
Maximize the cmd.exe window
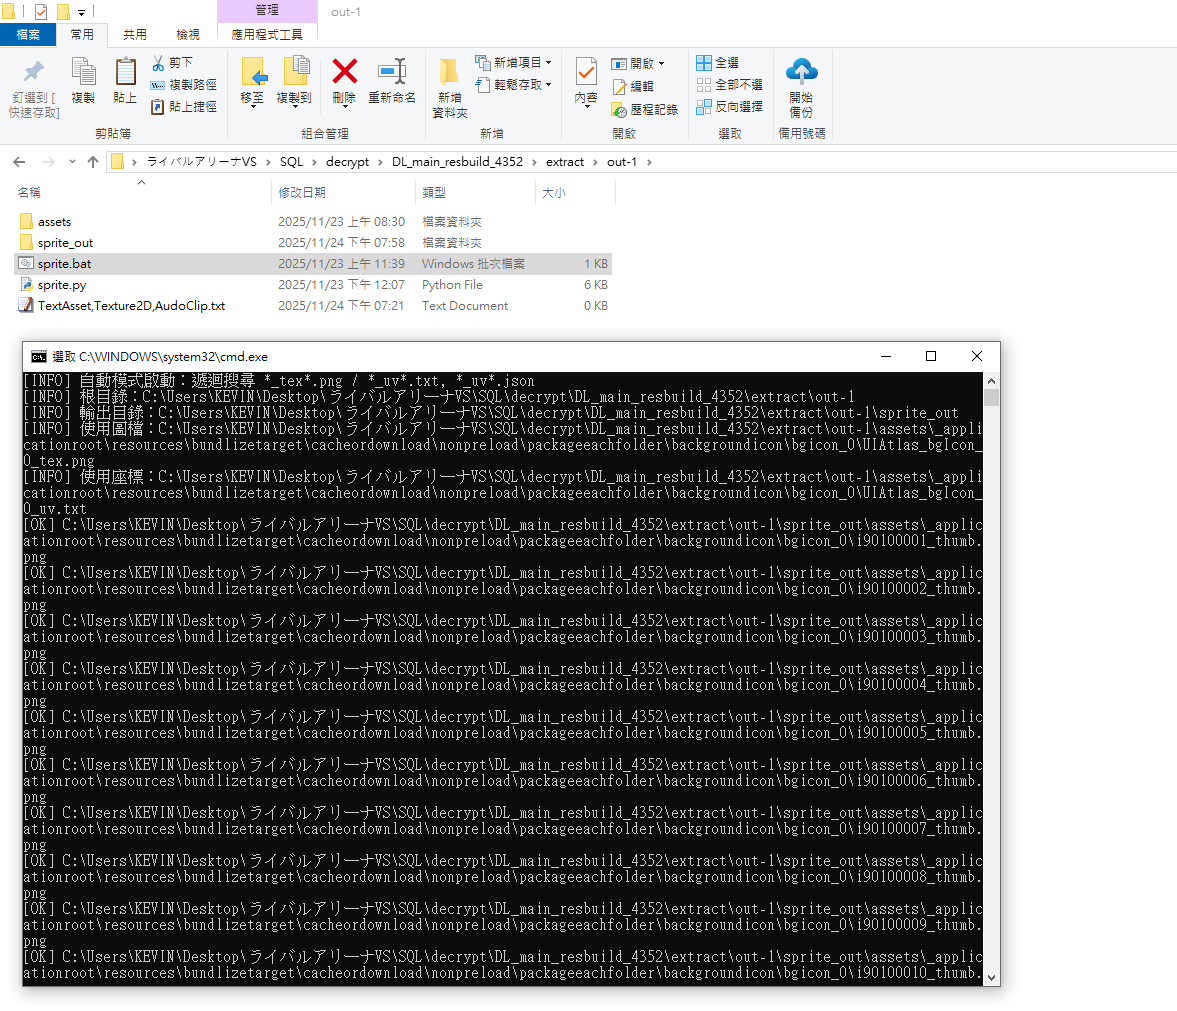pyautogui.click(x=931, y=357)
